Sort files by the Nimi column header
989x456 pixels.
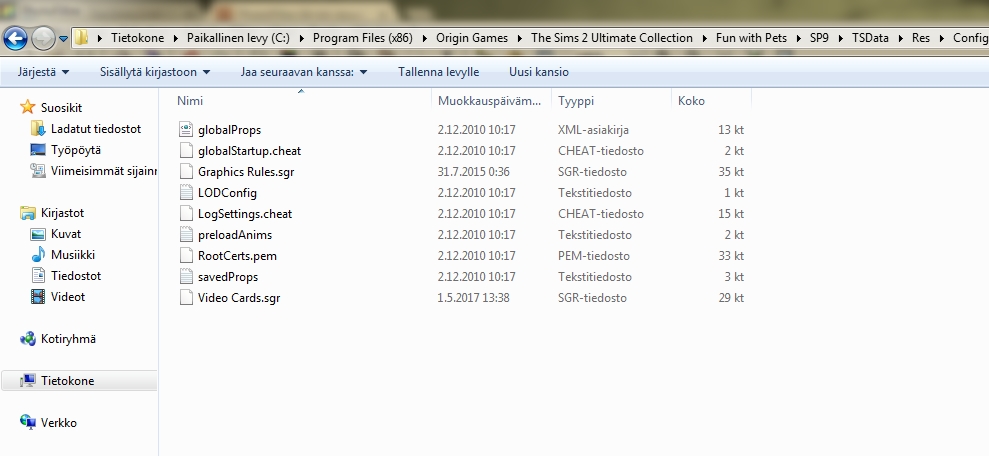pos(190,101)
